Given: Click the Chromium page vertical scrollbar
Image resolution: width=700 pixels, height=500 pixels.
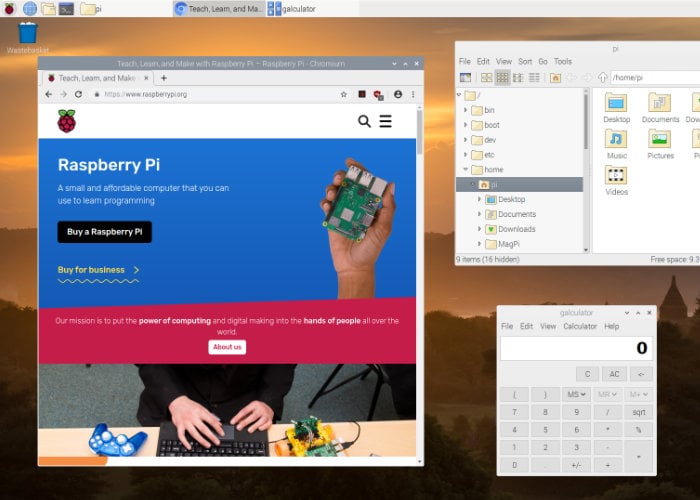Looking at the screenshot, I should [419, 132].
